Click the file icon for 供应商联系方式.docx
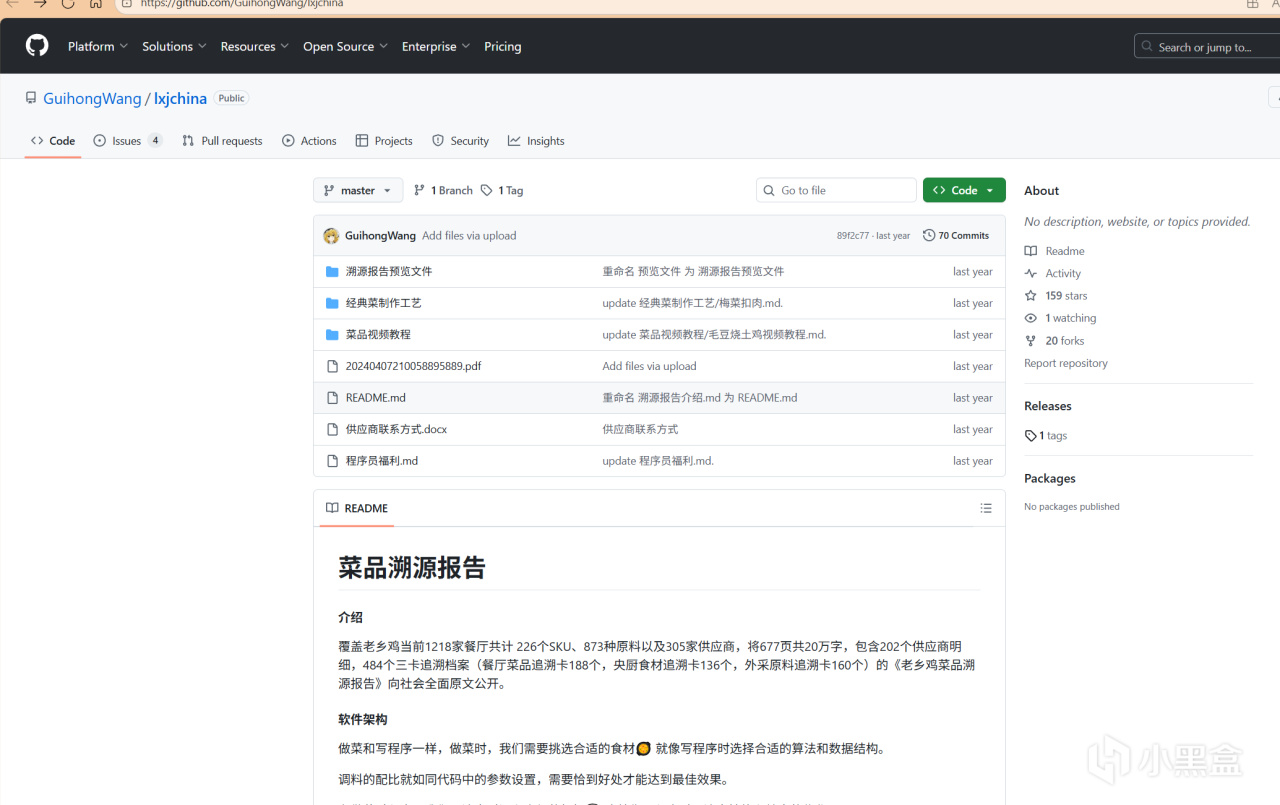 click(333, 429)
